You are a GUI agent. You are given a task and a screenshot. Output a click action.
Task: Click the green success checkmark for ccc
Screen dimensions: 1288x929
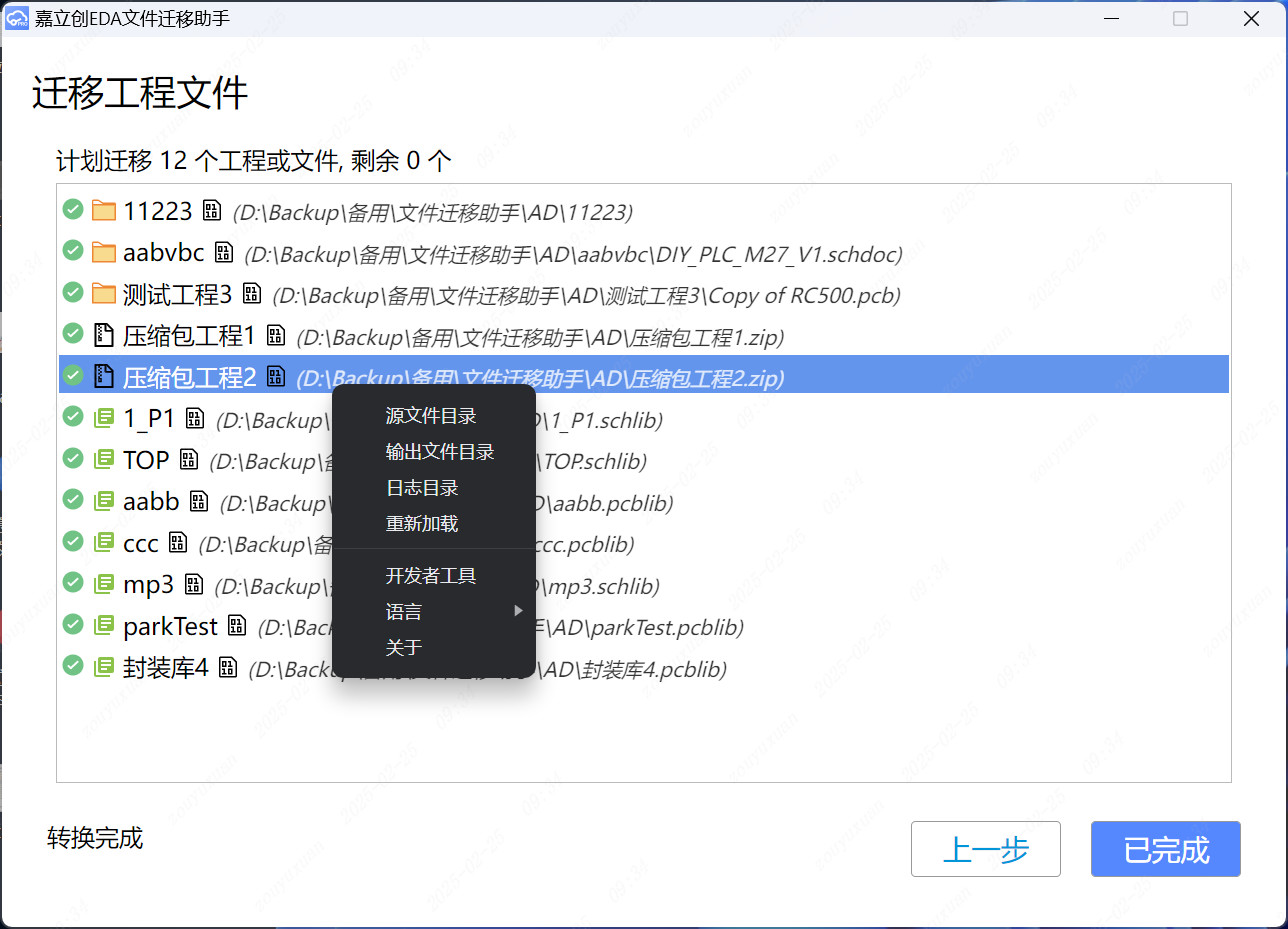[x=73, y=541]
